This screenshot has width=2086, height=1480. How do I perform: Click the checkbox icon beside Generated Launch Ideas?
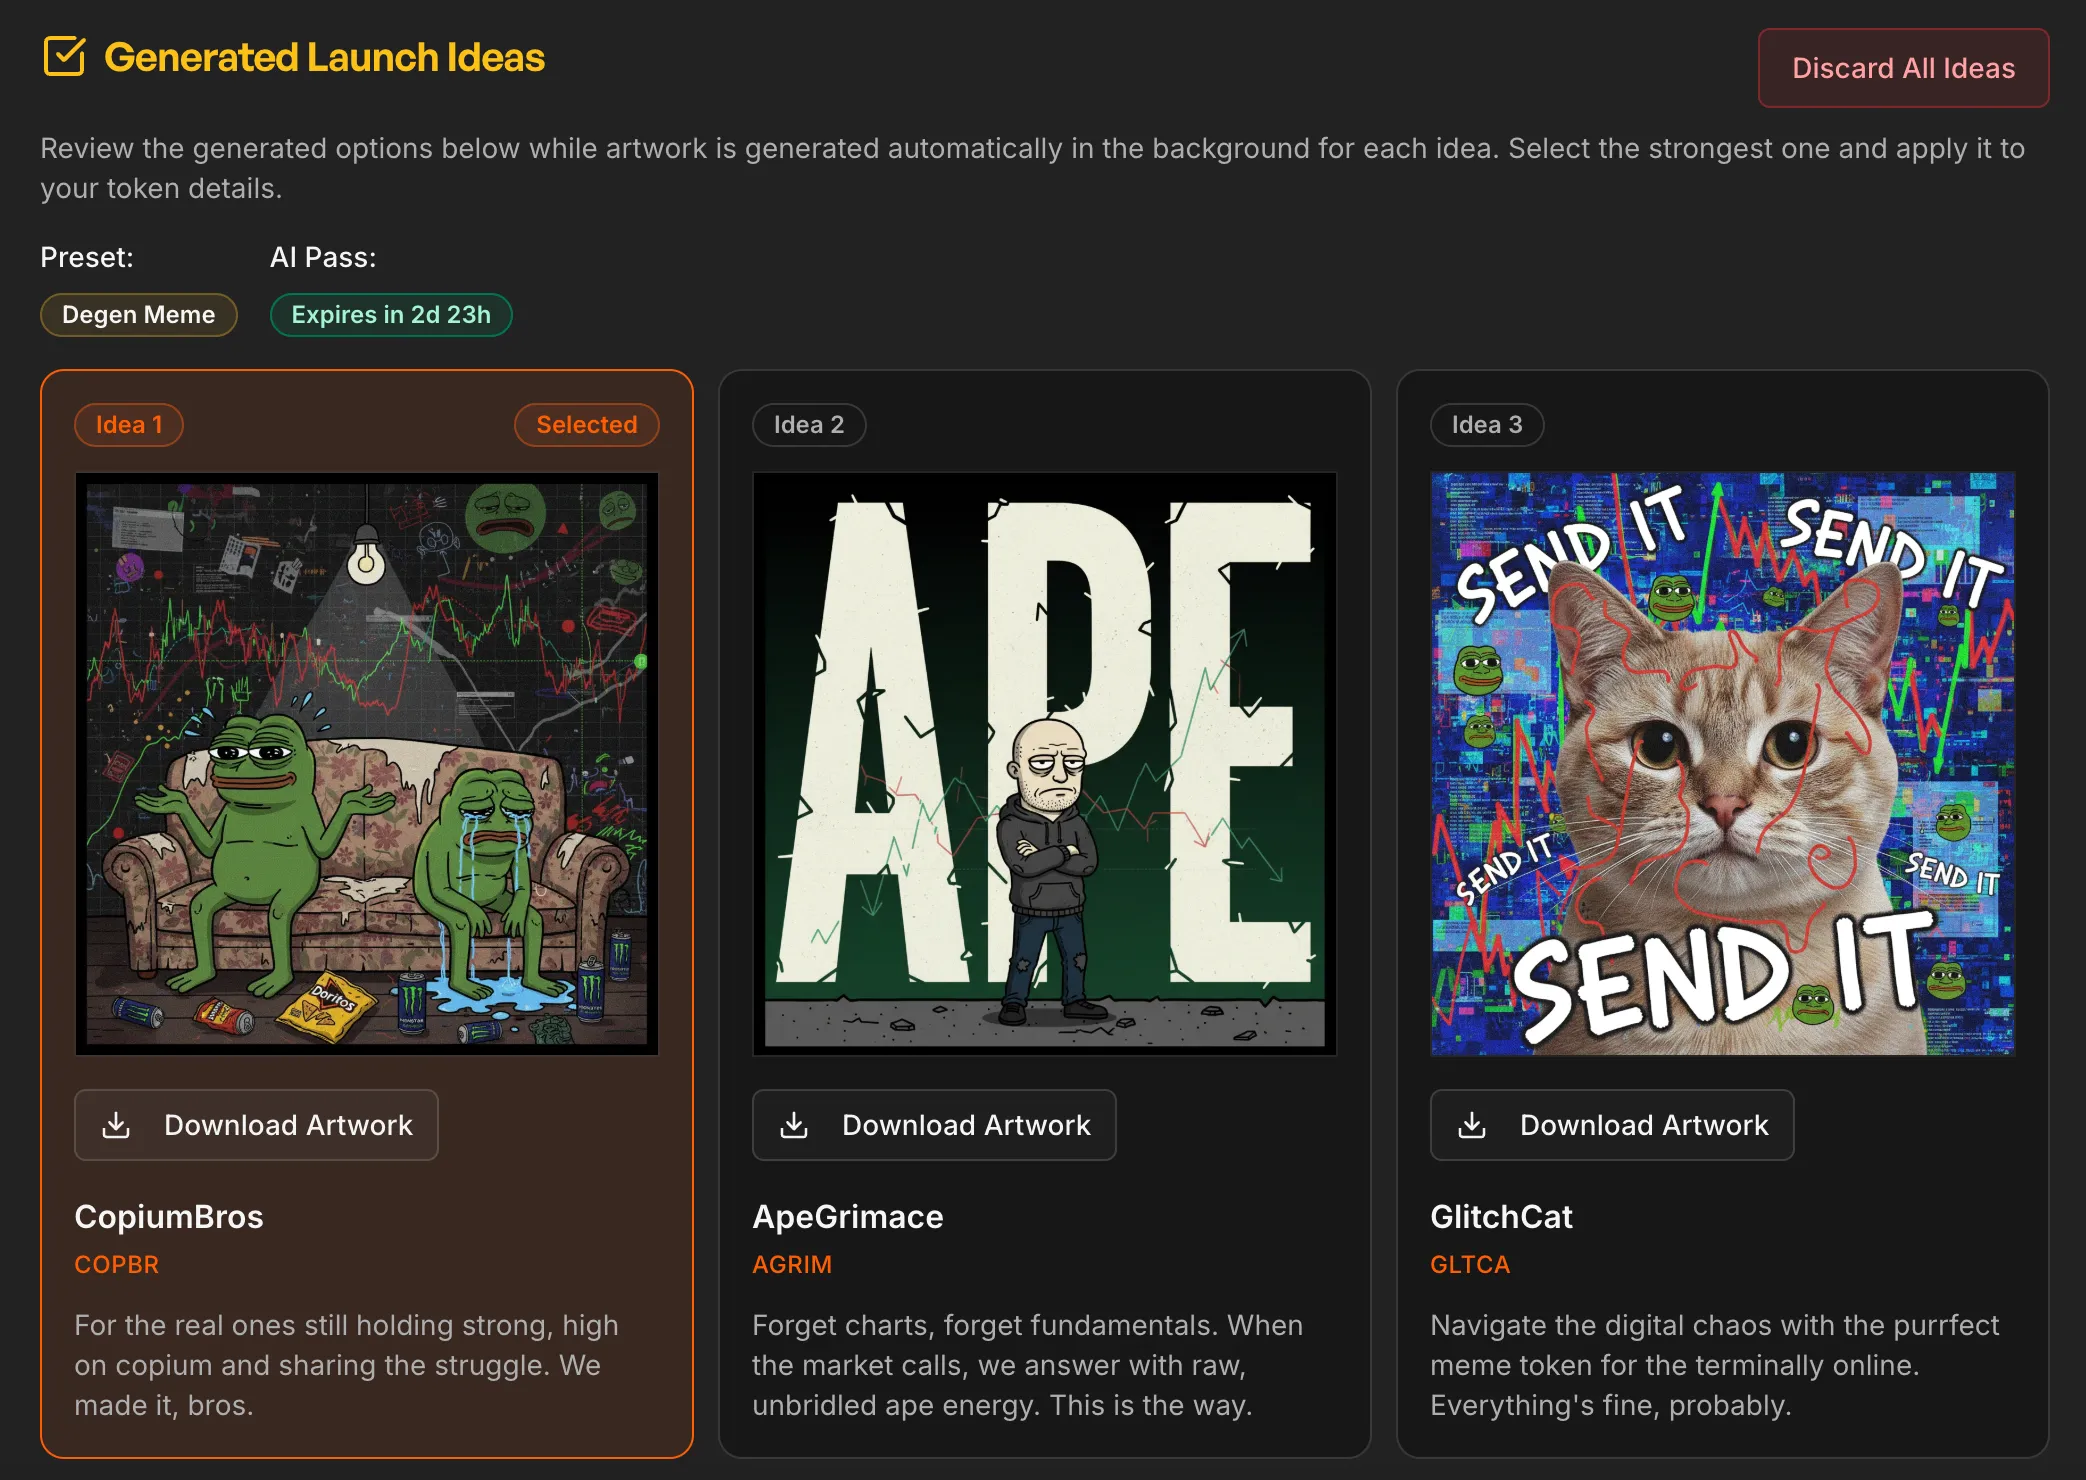(65, 57)
